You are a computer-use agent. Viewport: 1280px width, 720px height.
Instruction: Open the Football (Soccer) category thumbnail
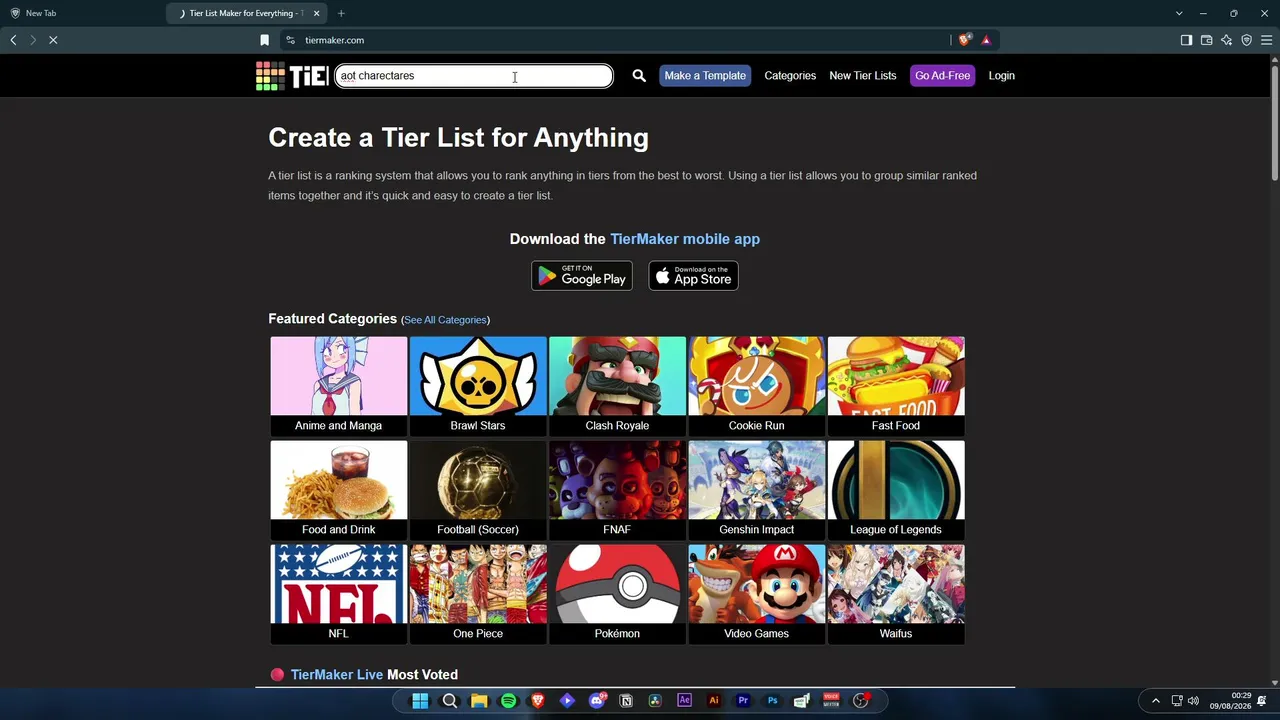(478, 490)
